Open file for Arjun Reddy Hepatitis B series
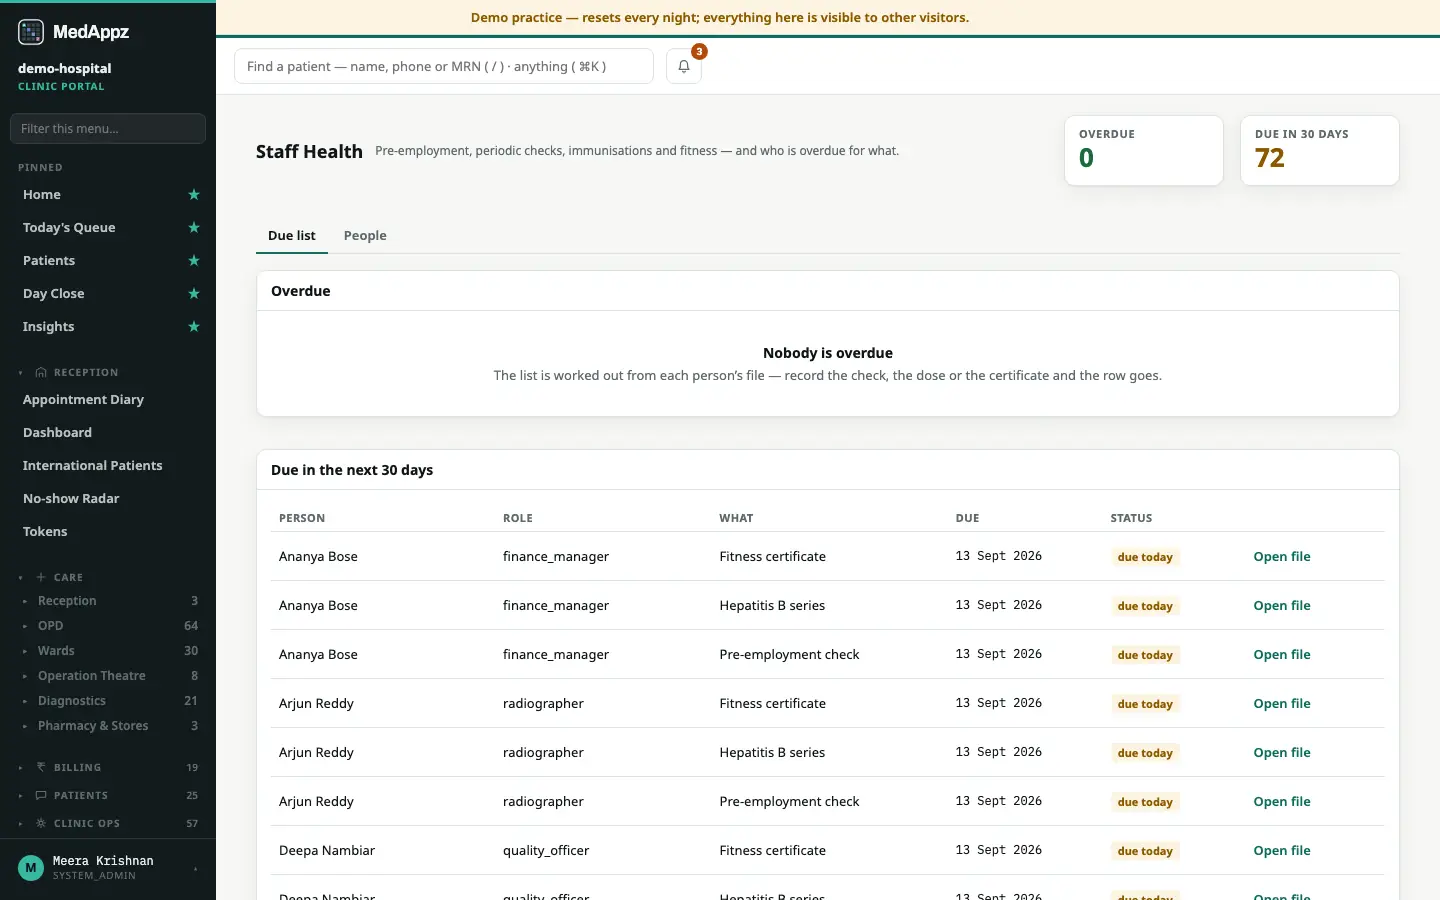 [1282, 753]
